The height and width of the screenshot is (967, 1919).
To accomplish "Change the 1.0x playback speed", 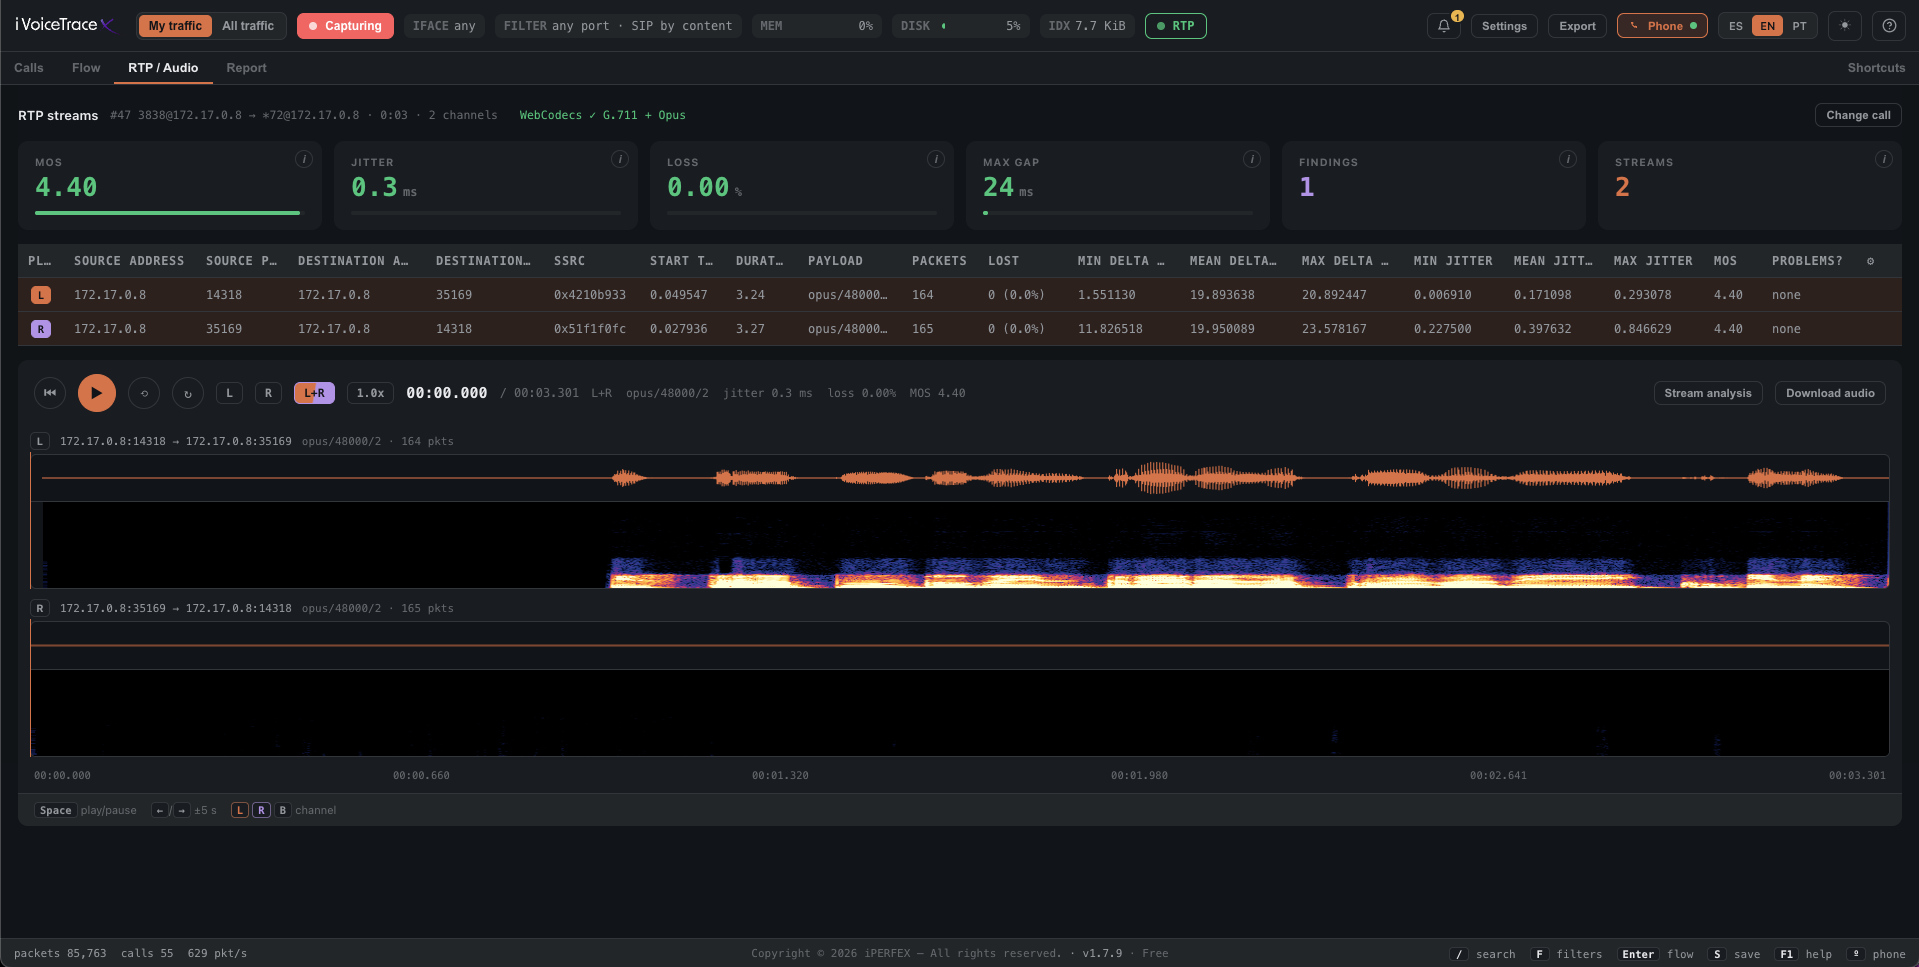I will (x=371, y=393).
